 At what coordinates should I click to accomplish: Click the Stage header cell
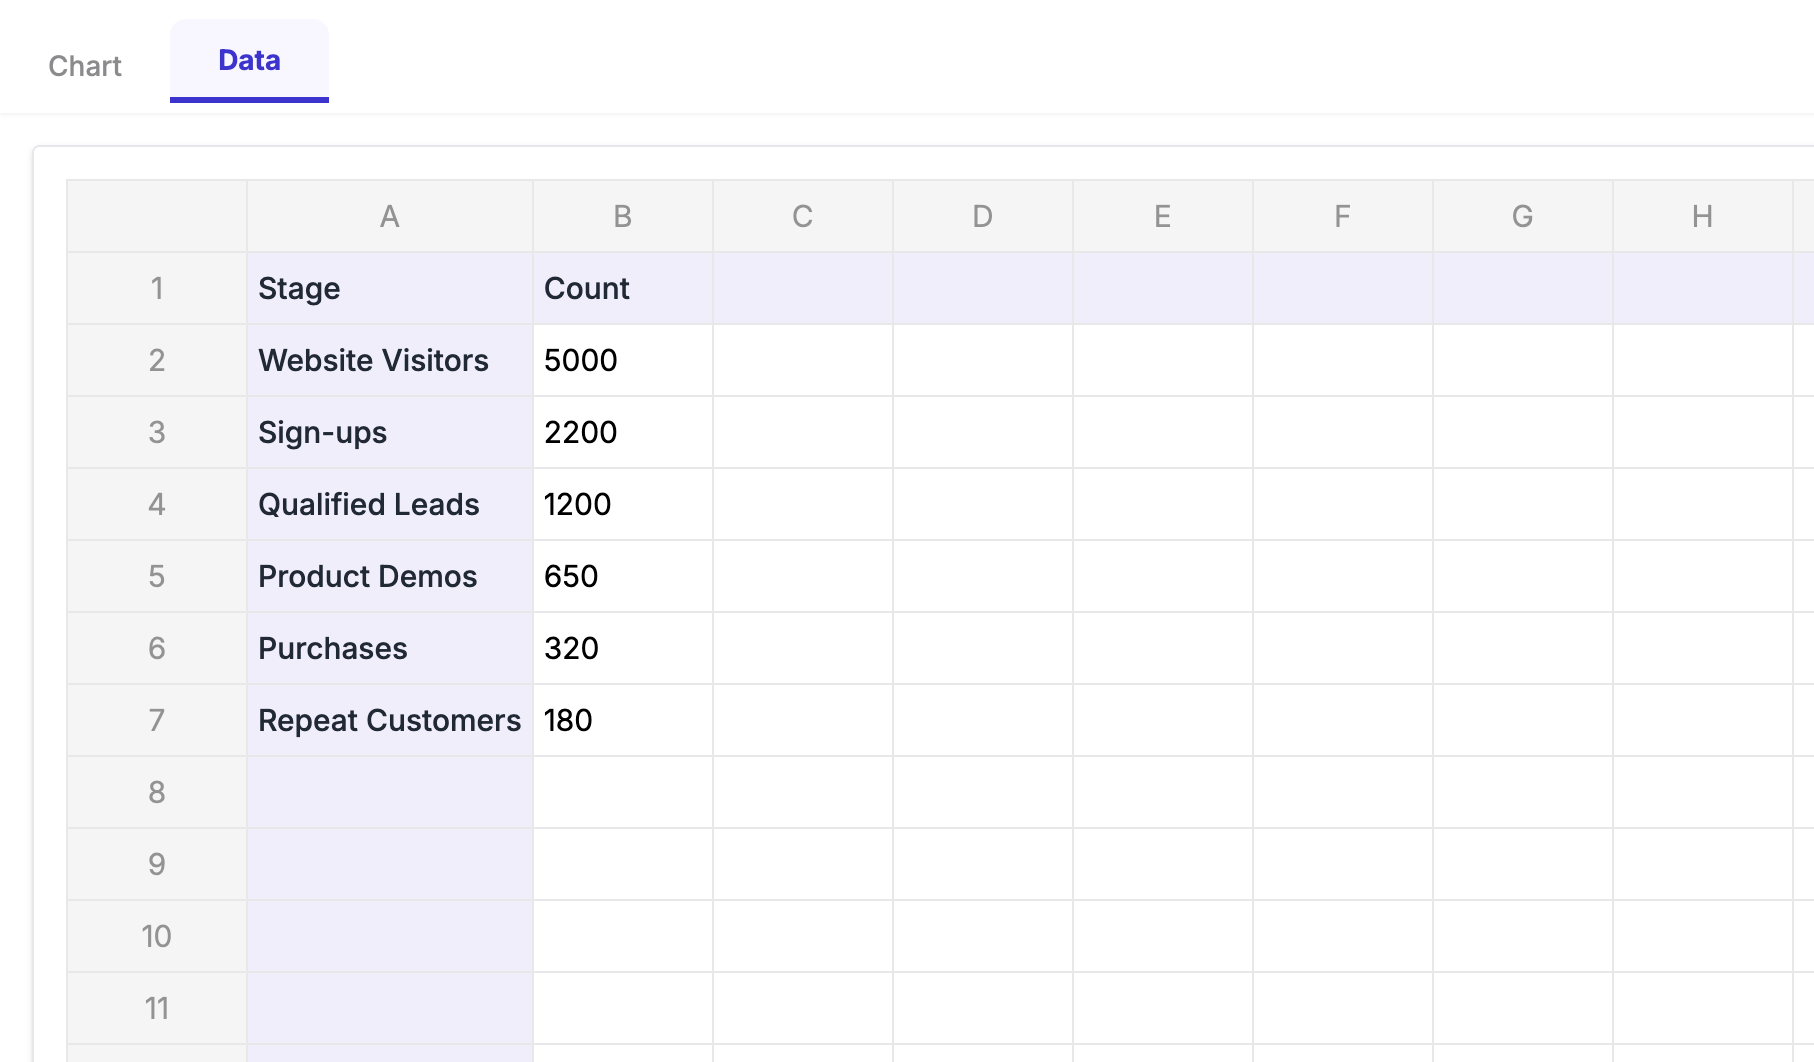(x=390, y=288)
